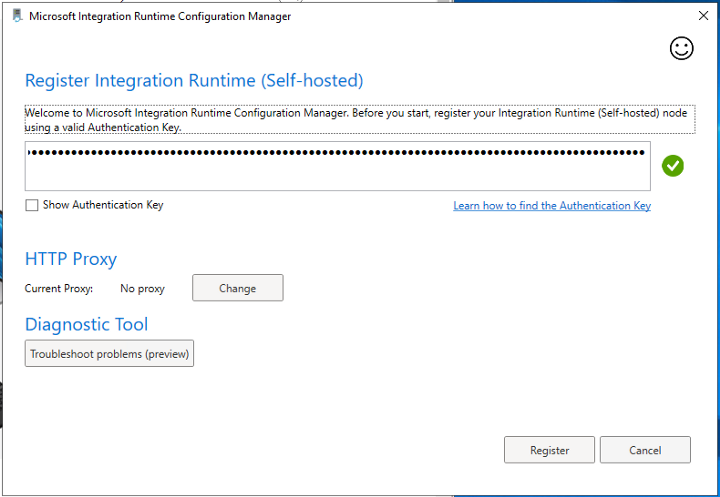
Task: Cancel the registration dialog
Action: (x=645, y=450)
